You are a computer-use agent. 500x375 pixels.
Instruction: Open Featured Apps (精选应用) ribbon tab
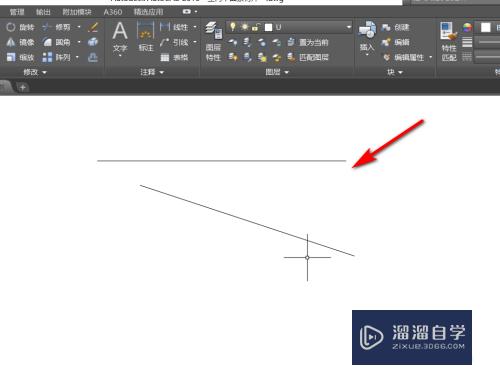149,12
